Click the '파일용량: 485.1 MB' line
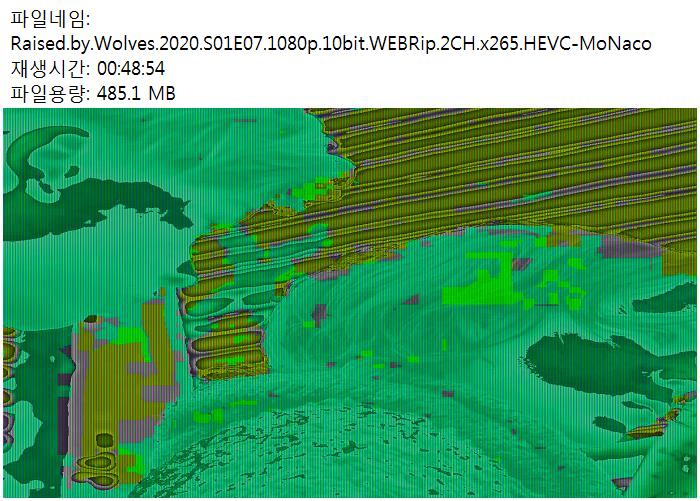 pos(93,93)
